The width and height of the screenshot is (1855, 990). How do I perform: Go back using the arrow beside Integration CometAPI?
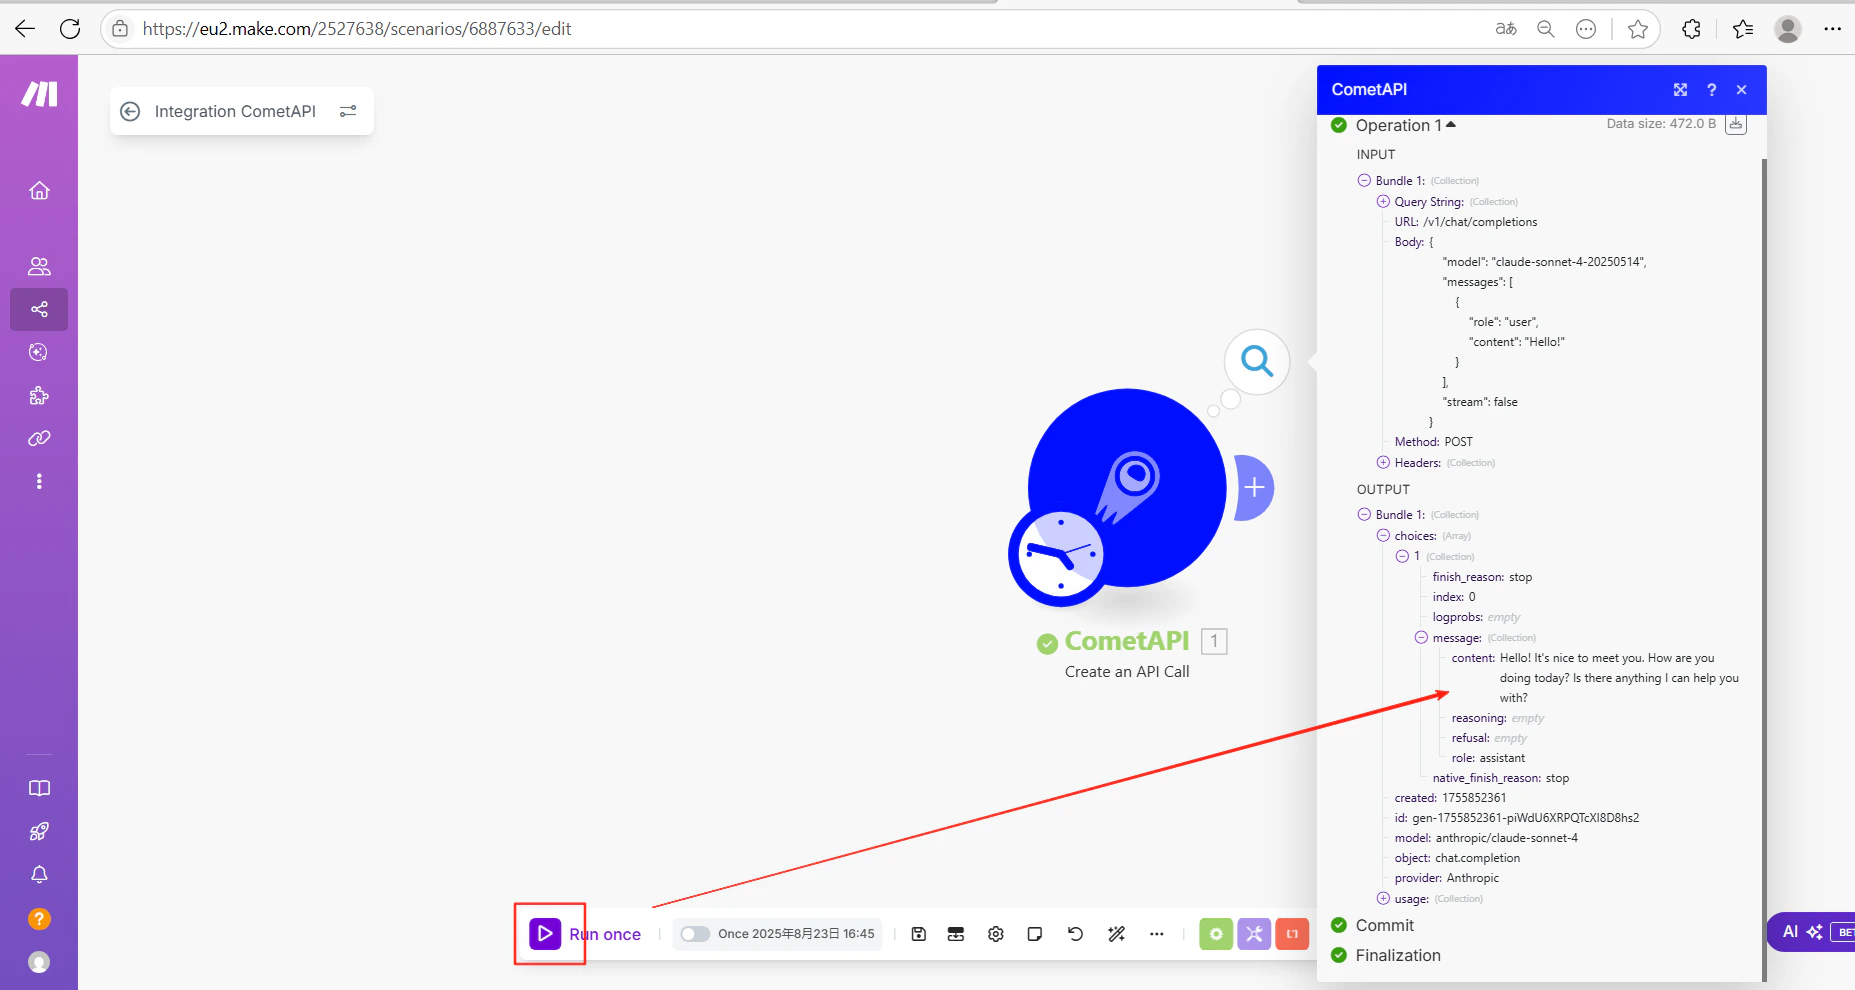point(130,111)
